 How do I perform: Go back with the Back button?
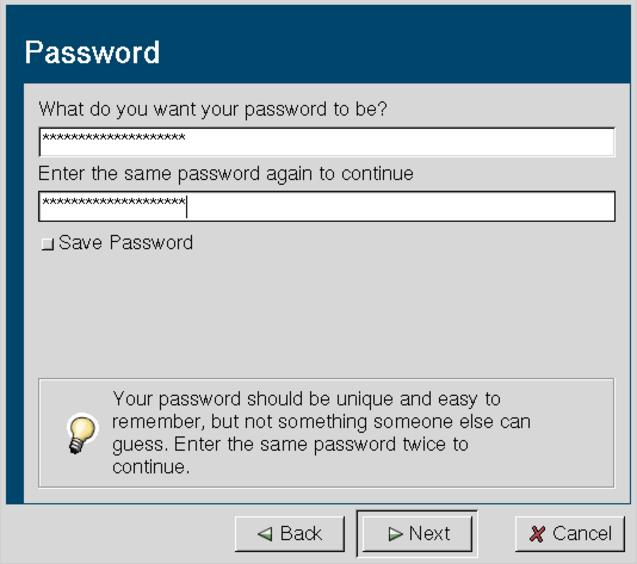coord(290,534)
